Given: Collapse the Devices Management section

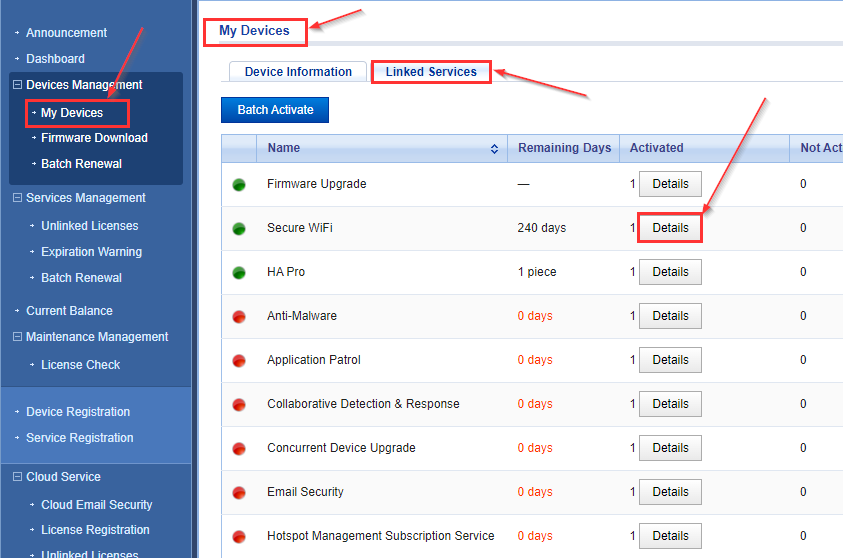Looking at the screenshot, I should tap(17, 85).
